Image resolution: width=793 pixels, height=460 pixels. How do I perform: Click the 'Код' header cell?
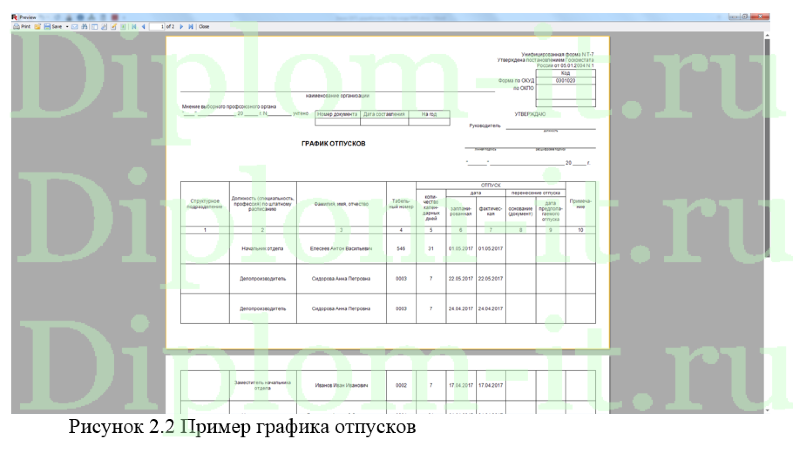pyautogui.click(x=565, y=73)
